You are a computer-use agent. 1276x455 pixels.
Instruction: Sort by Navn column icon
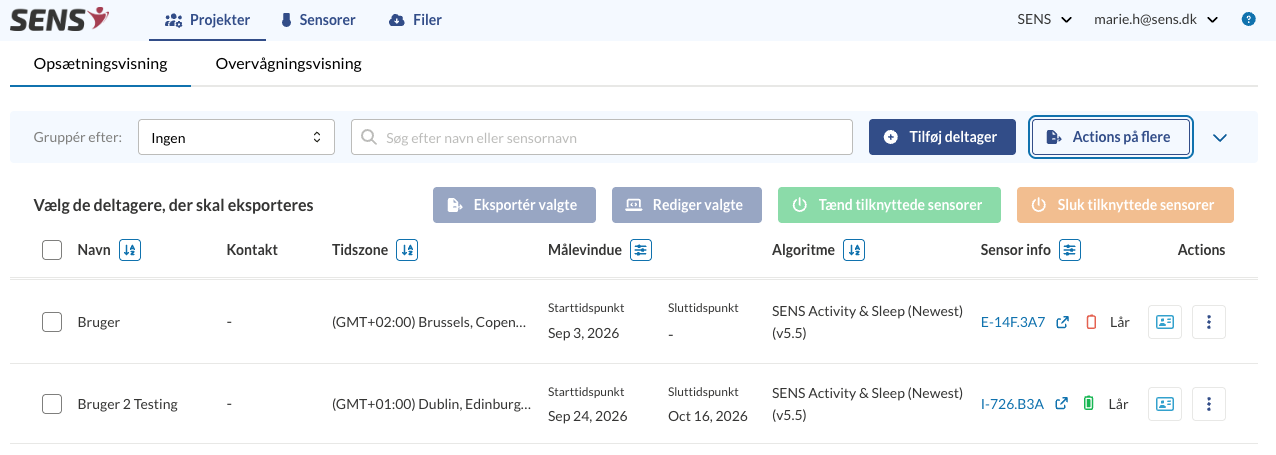130,250
